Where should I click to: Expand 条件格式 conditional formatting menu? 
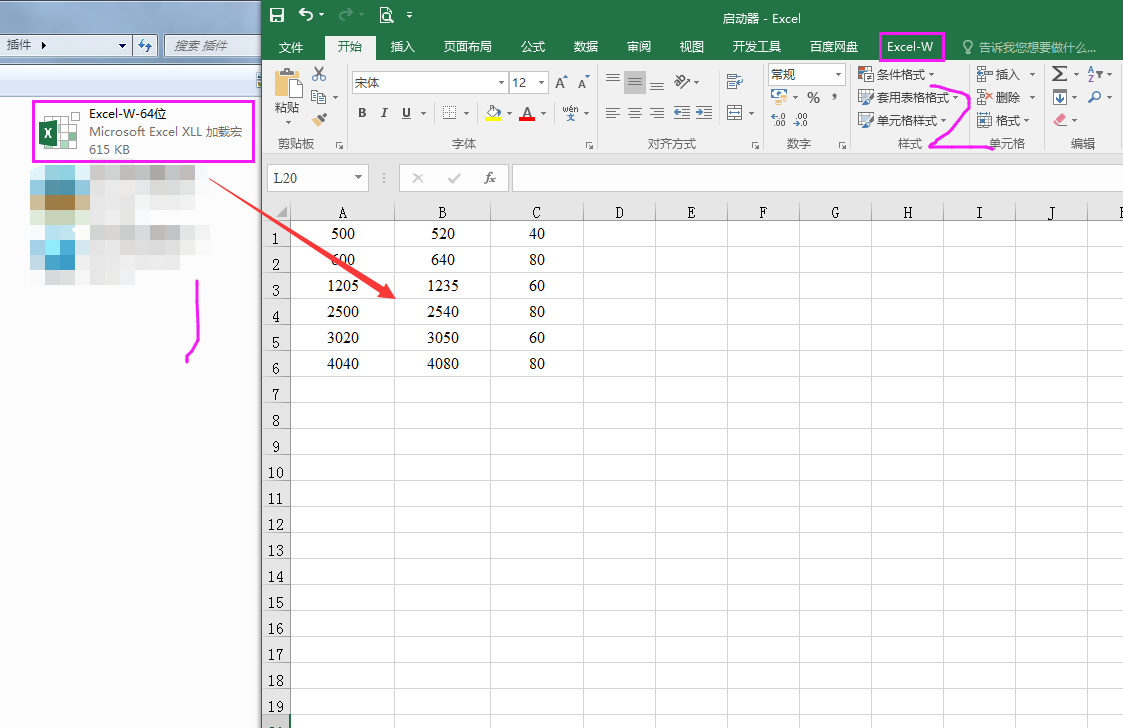pyautogui.click(x=897, y=74)
